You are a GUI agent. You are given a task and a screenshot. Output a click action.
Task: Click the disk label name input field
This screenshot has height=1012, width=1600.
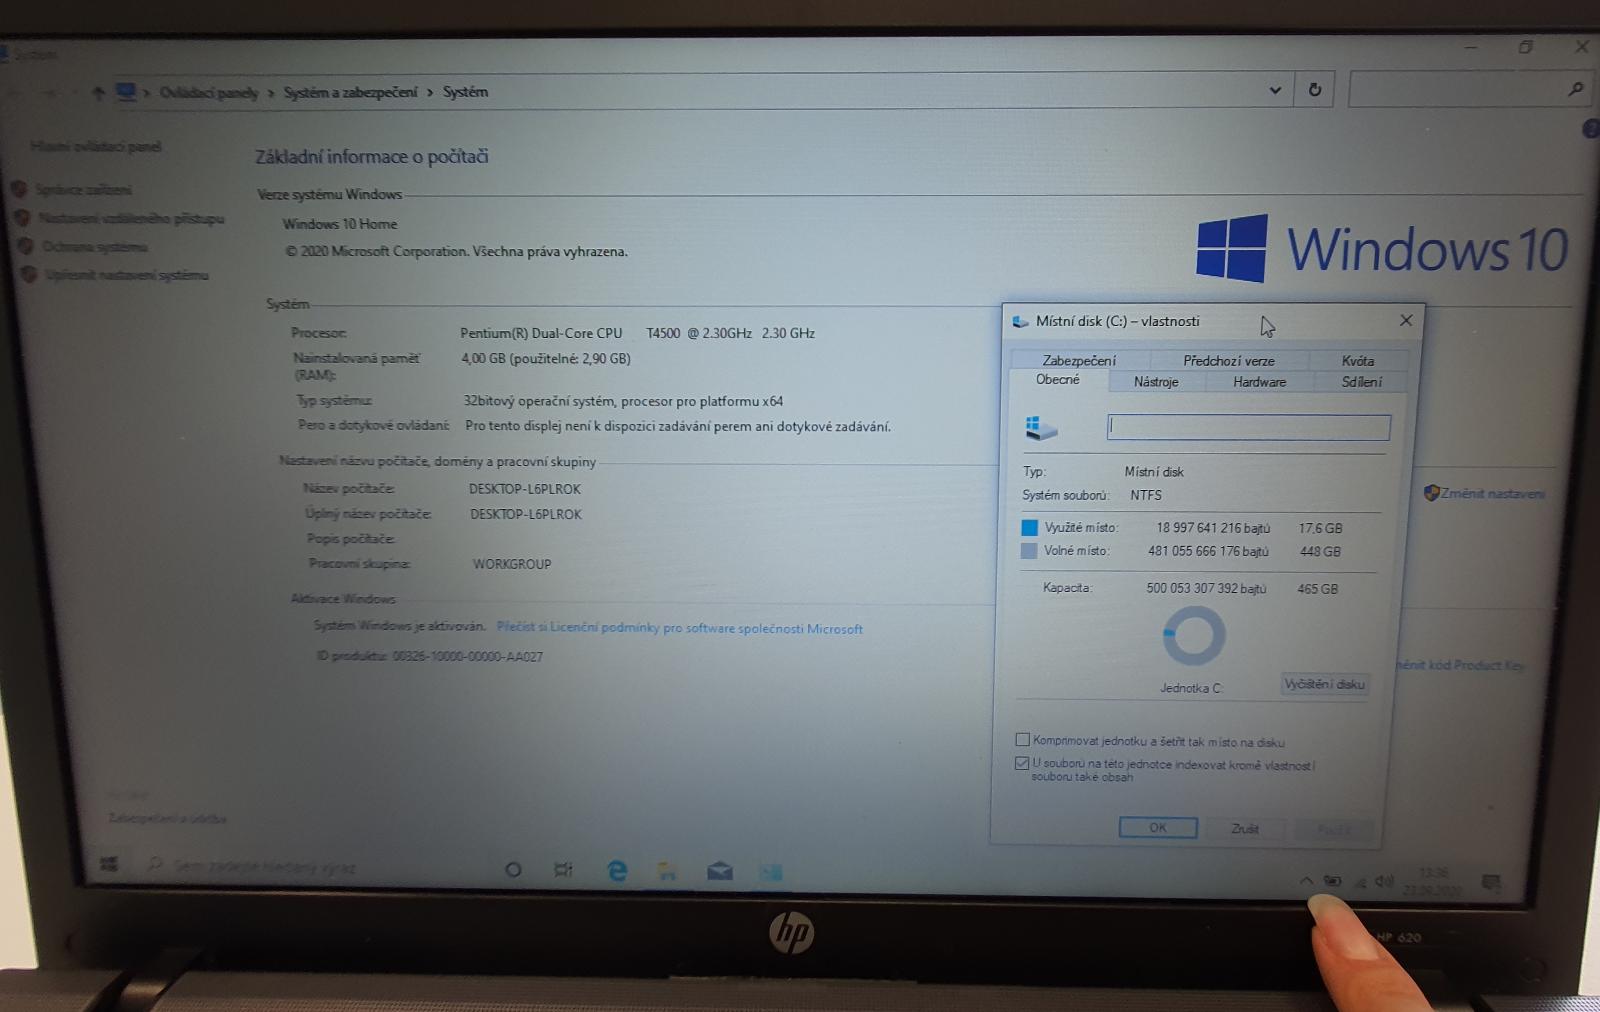(1248, 427)
